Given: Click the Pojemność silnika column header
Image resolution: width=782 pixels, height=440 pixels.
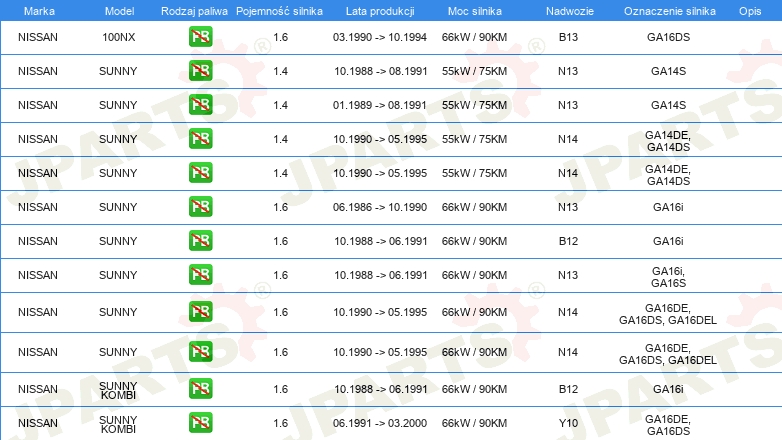Looking at the screenshot, I should 279,11.
